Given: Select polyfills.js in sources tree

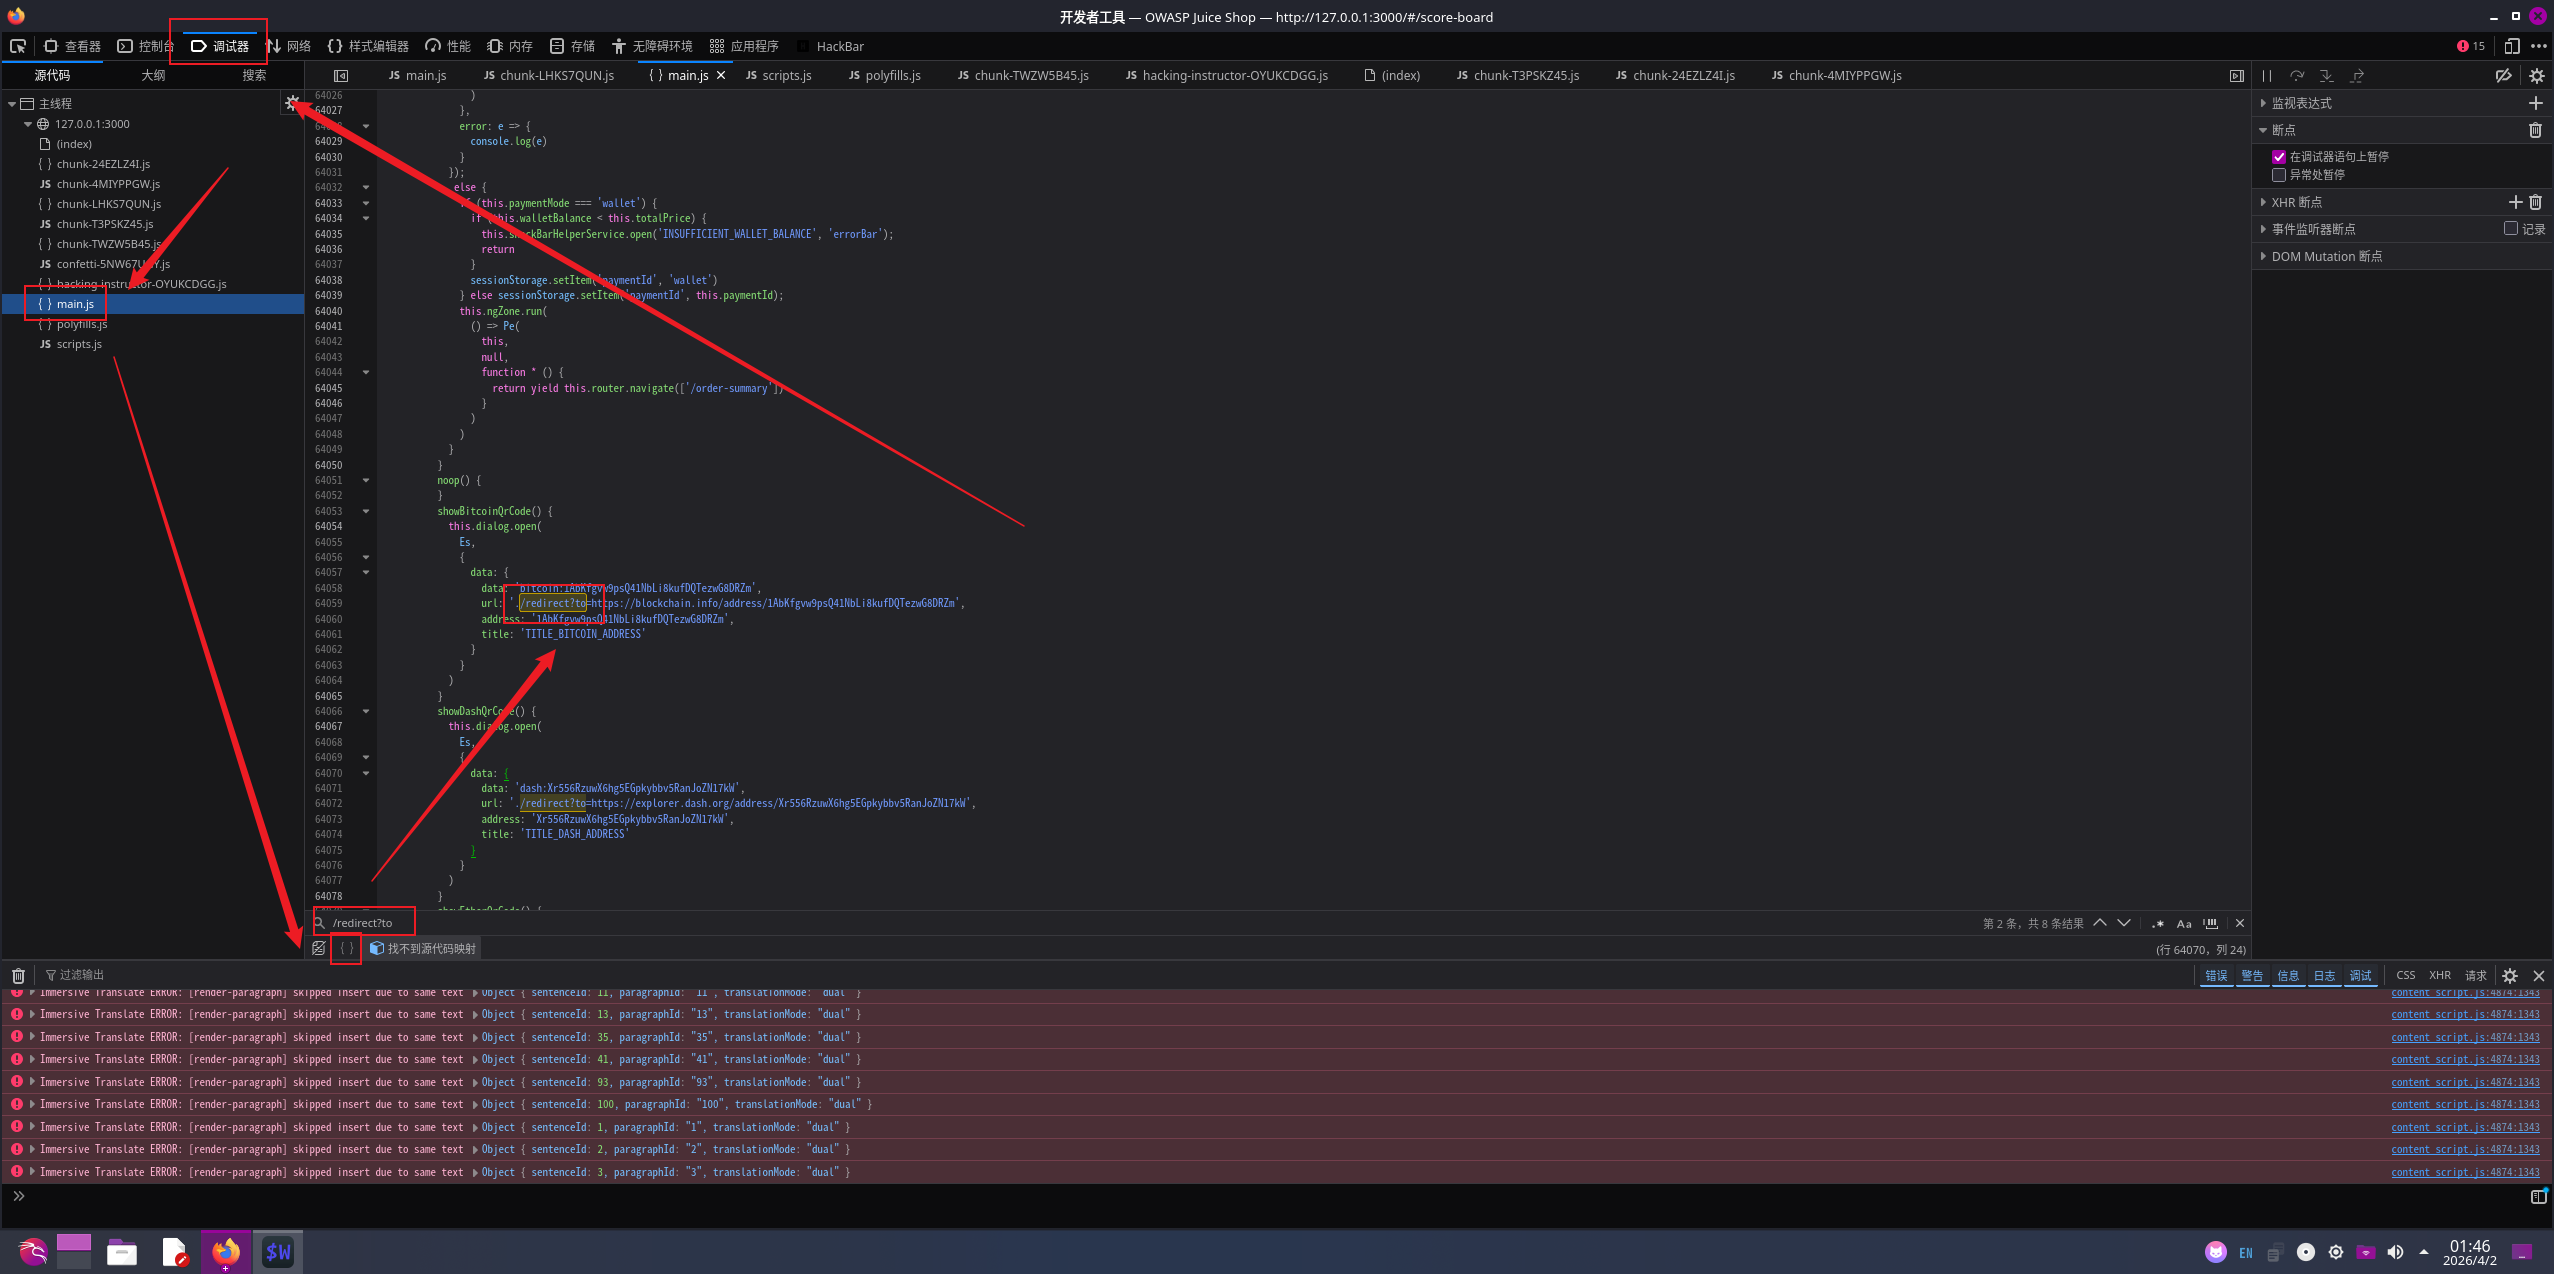Looking at the screenshot, I should click(x=82, y=324).
